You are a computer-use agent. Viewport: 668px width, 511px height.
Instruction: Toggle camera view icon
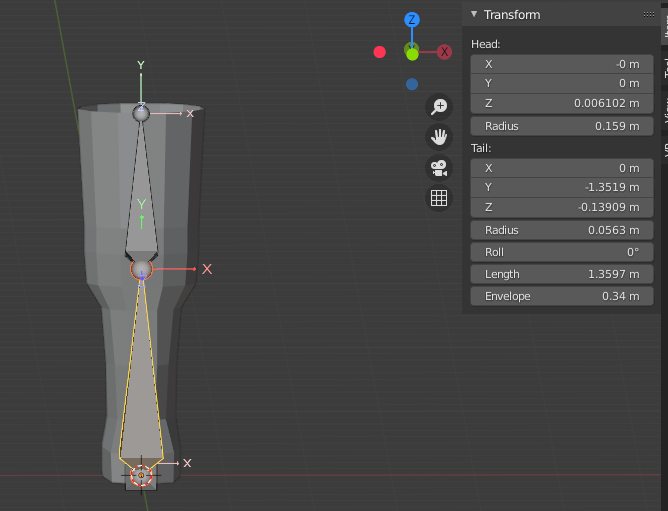click(x=439, y=168)
